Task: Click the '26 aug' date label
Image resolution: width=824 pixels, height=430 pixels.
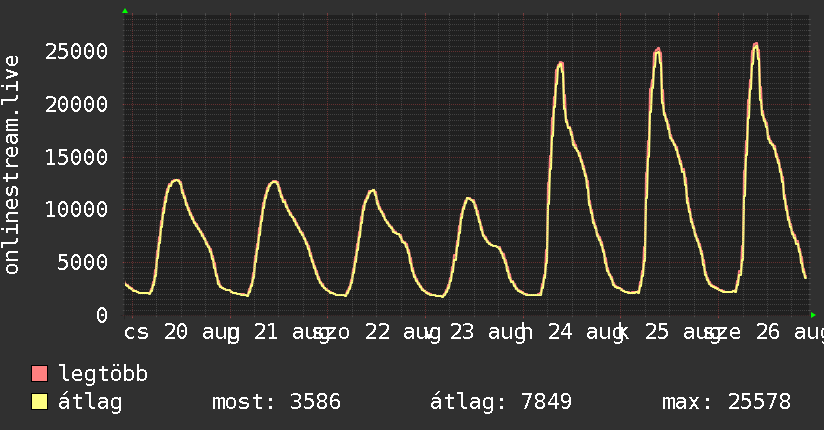Action: [790, 332]
